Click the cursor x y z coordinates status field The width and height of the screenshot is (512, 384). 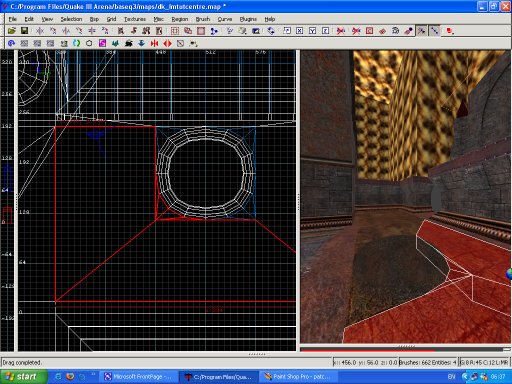coord(365,362)
